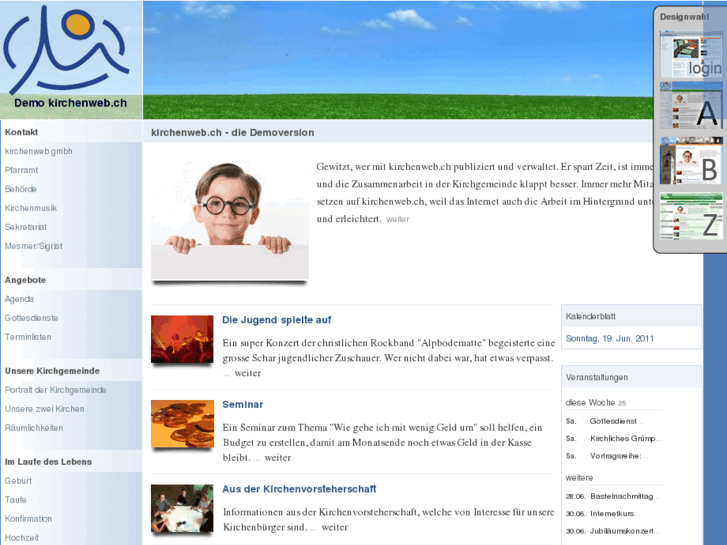Click the boy with glasses image
727x545 pixels.
(230, 220)
